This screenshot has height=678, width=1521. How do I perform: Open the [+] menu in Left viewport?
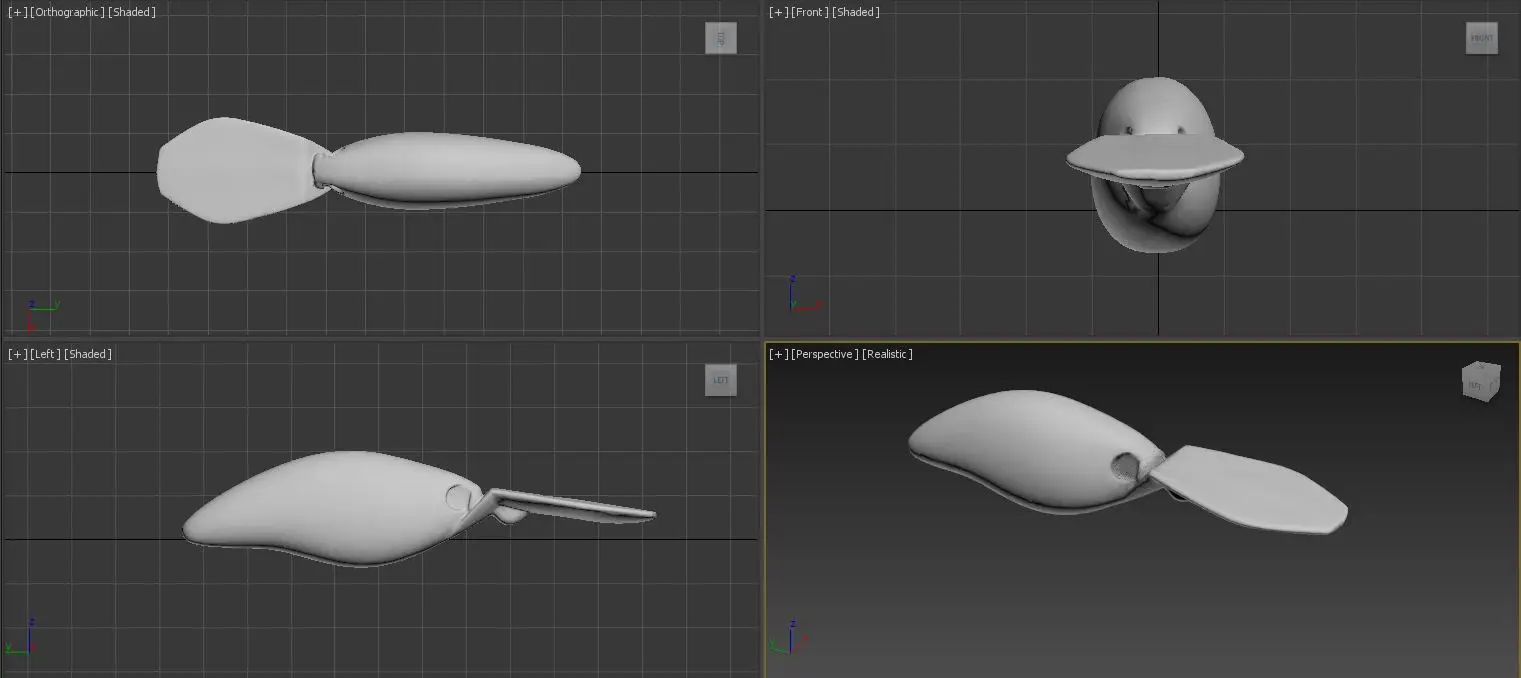[x=17, y=354]
